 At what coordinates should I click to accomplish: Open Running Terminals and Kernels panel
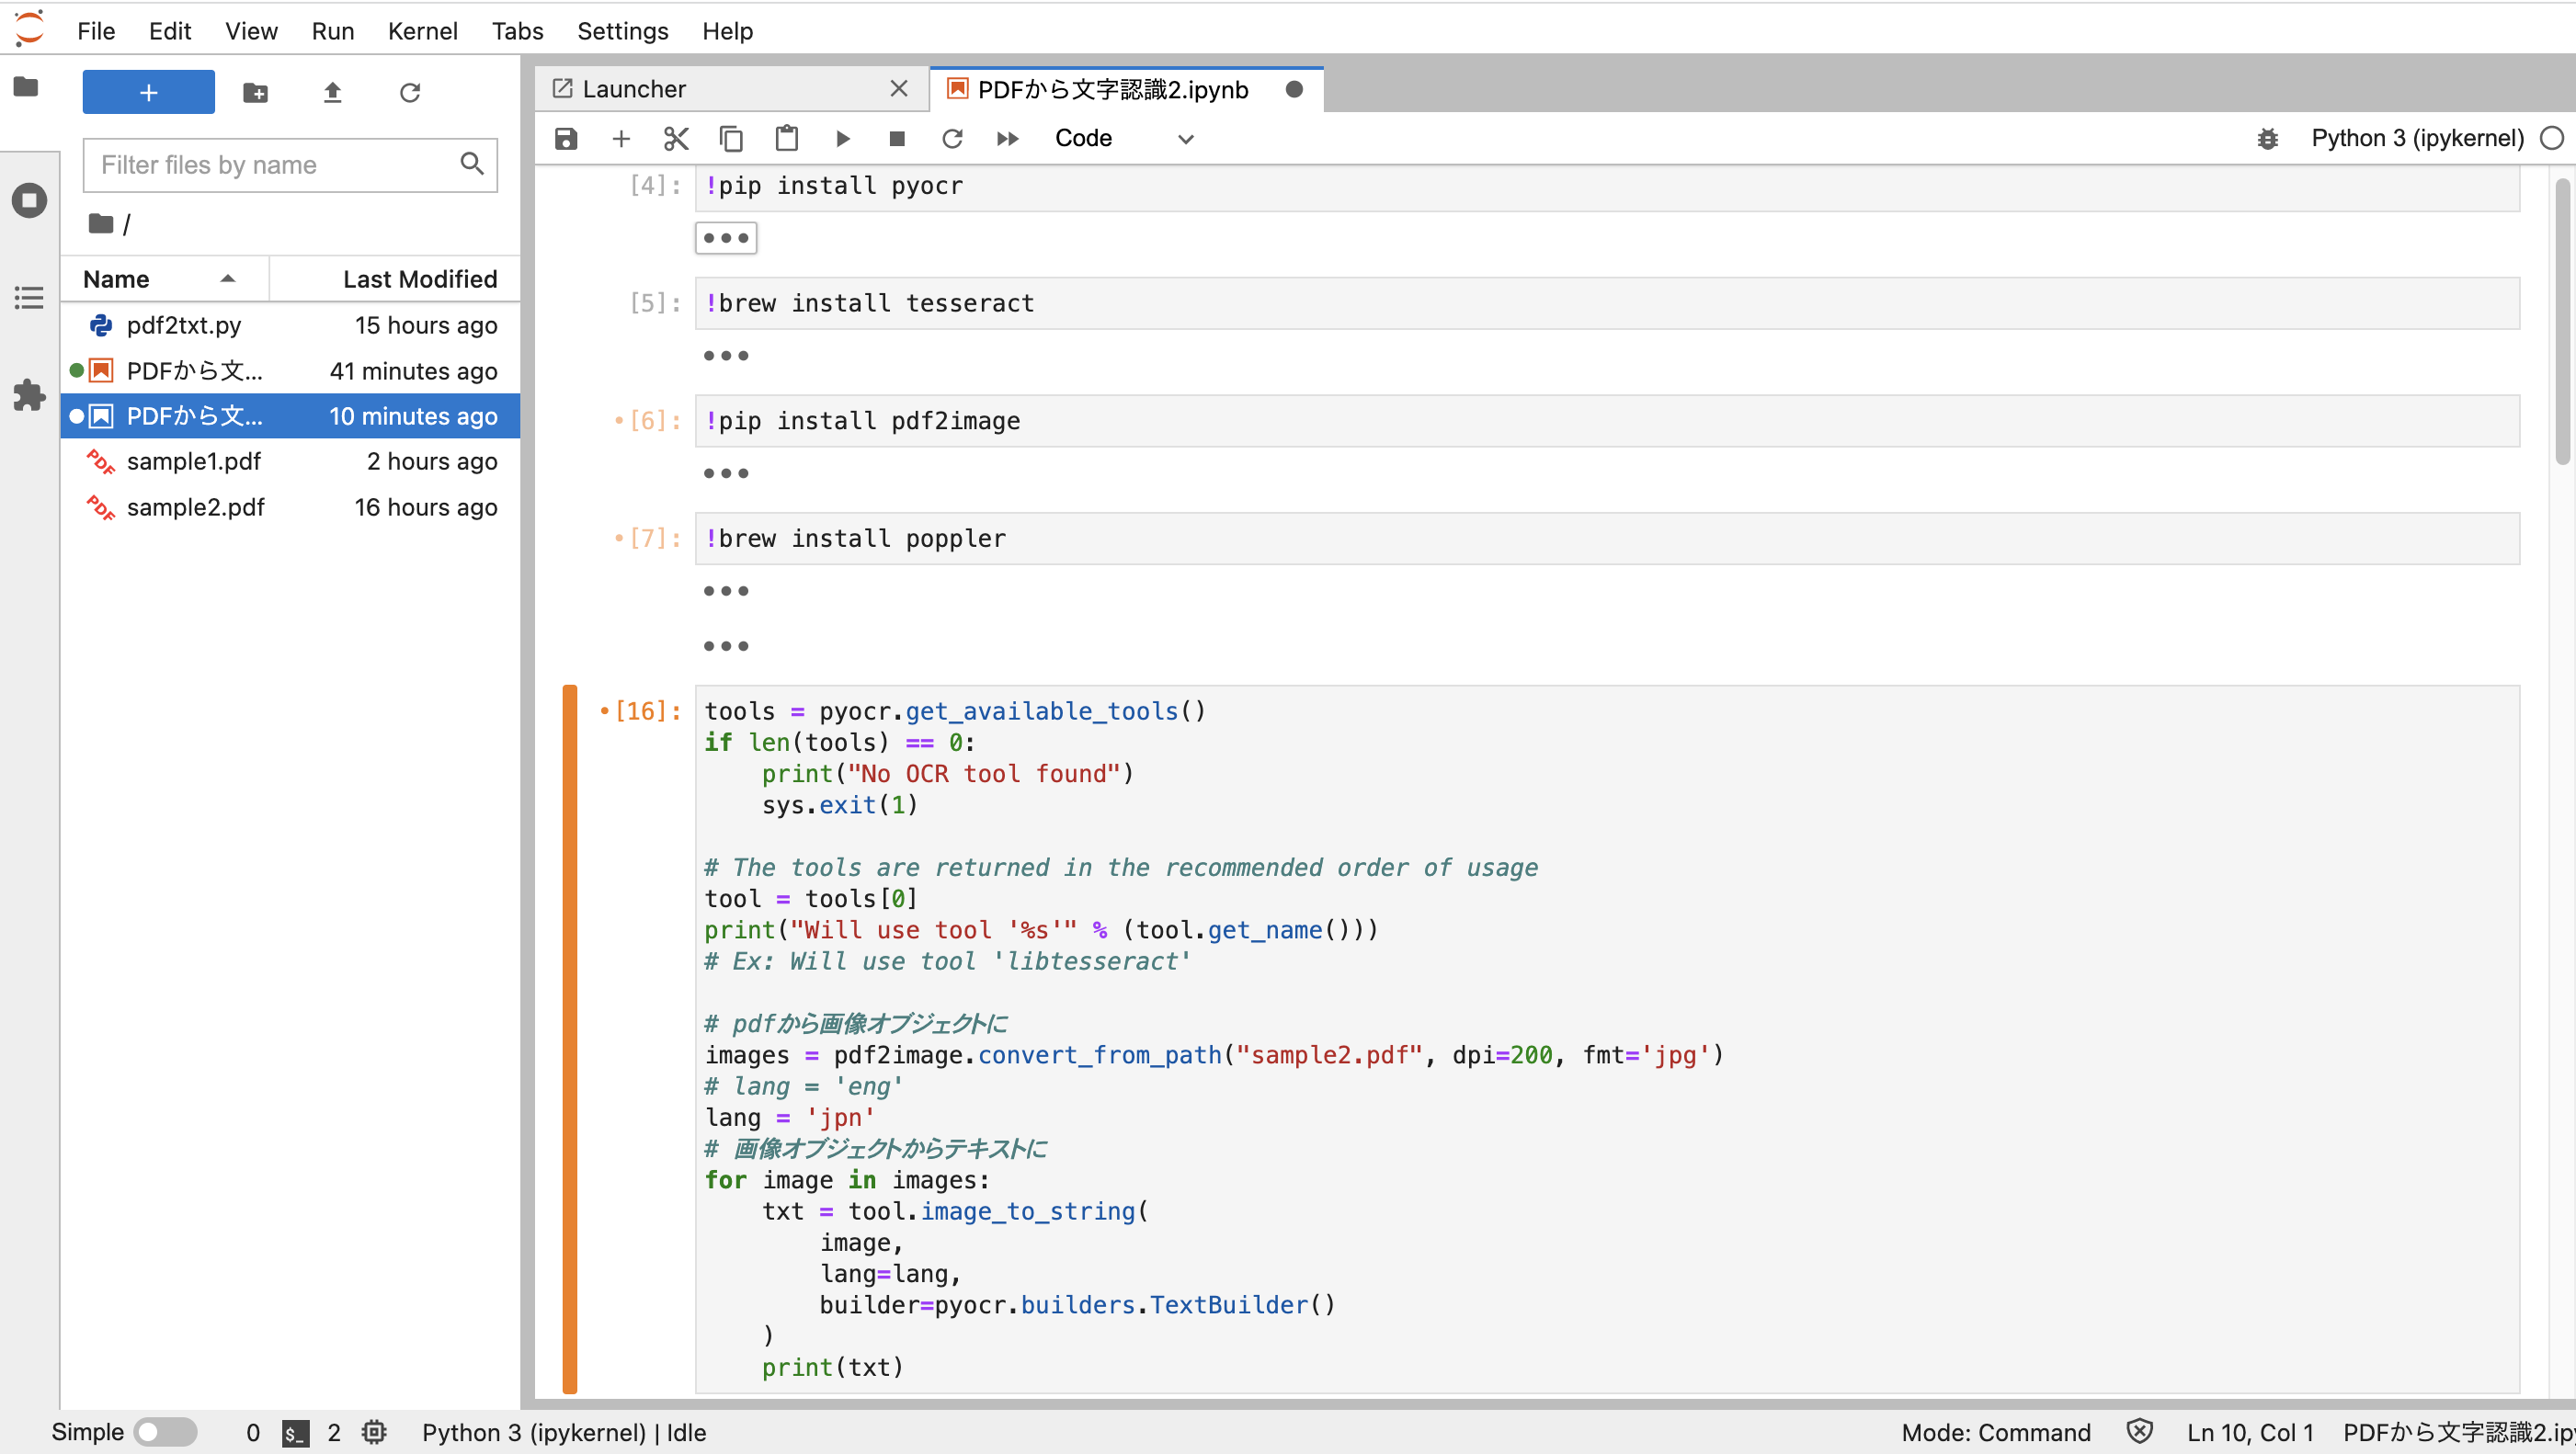click(x=29, y=200)
